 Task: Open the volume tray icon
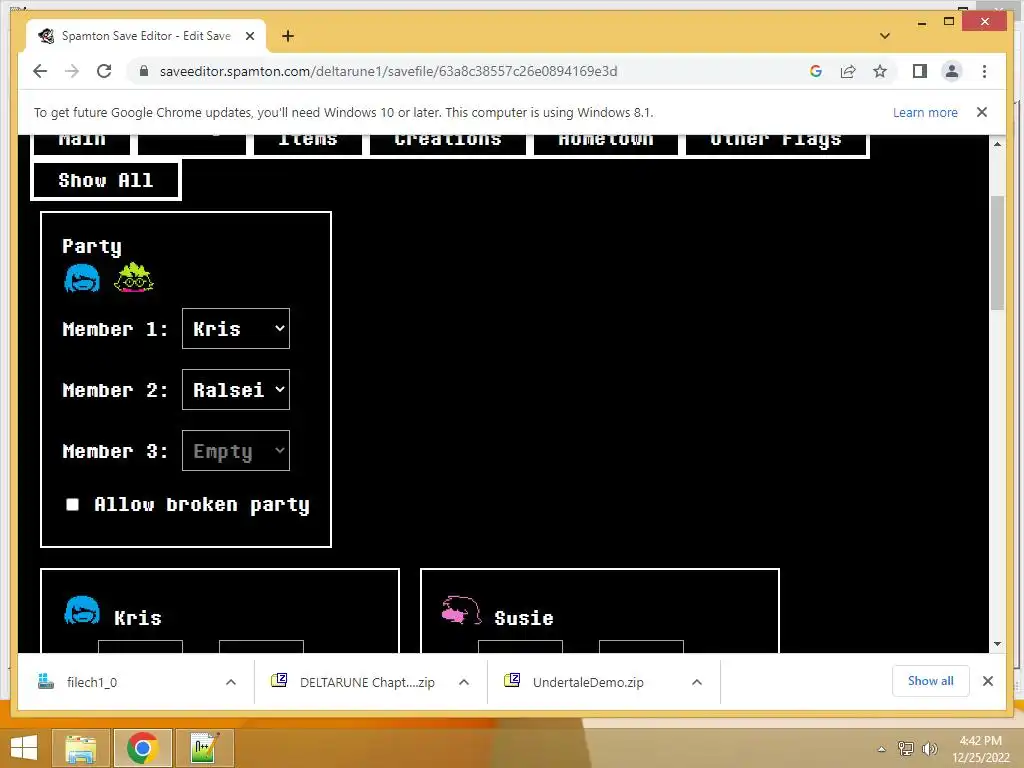(929, 748)
